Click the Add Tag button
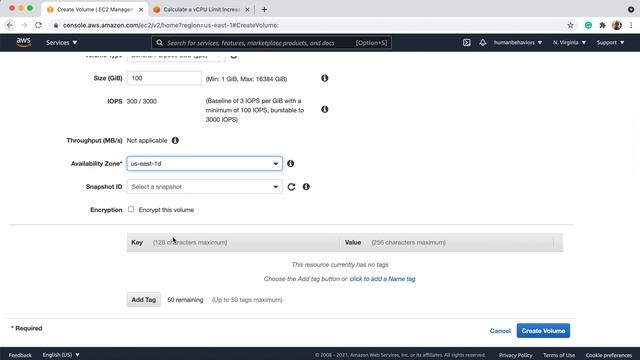 click(x=144, y=300)
